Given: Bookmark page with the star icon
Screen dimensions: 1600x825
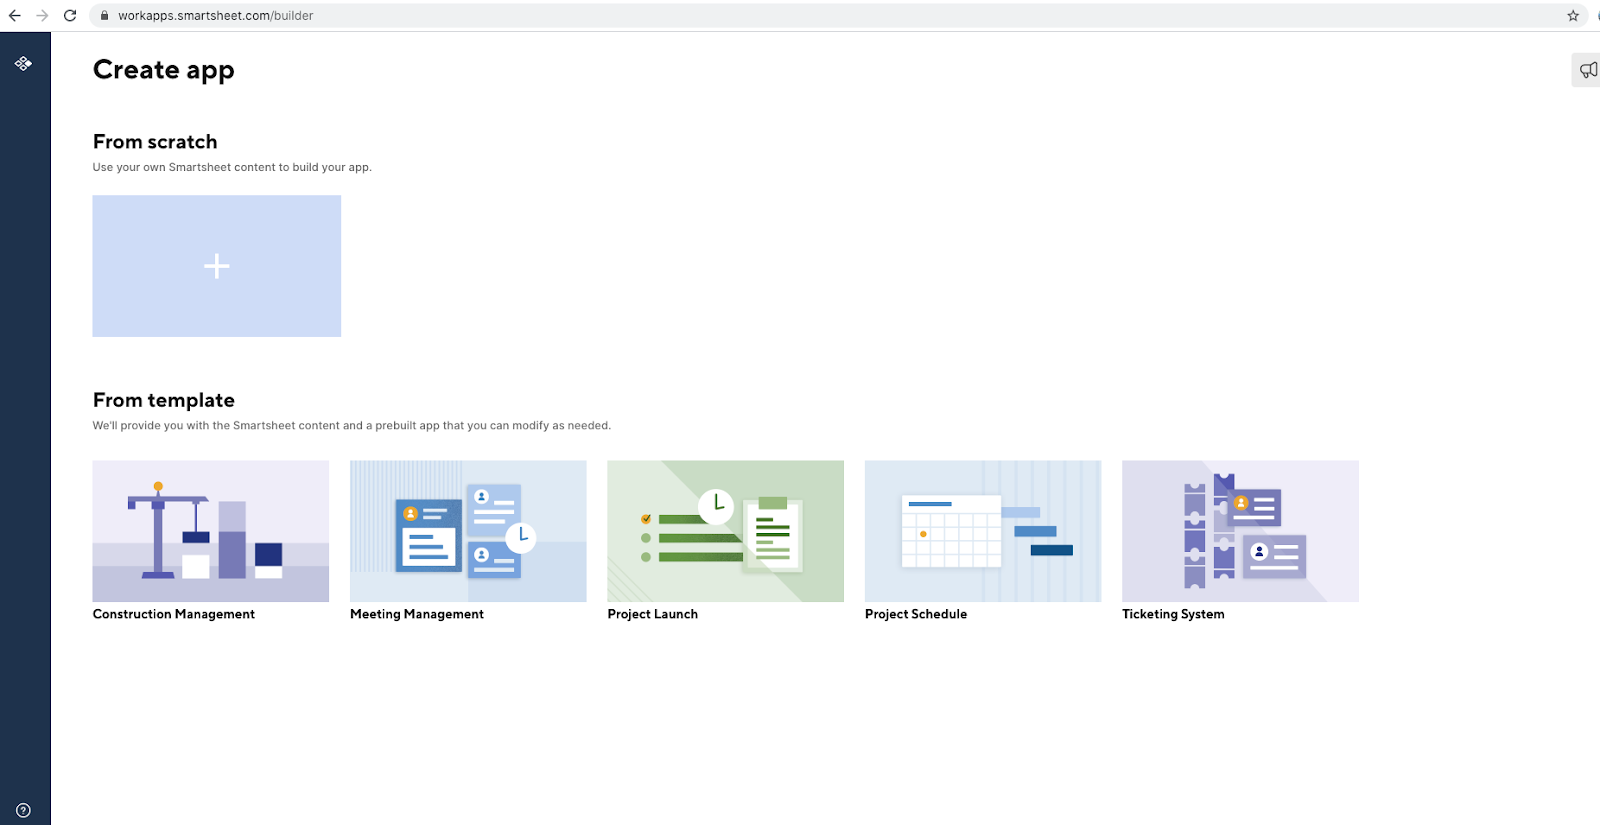Looking at the screenshot, I should [x=1573, y=16].
